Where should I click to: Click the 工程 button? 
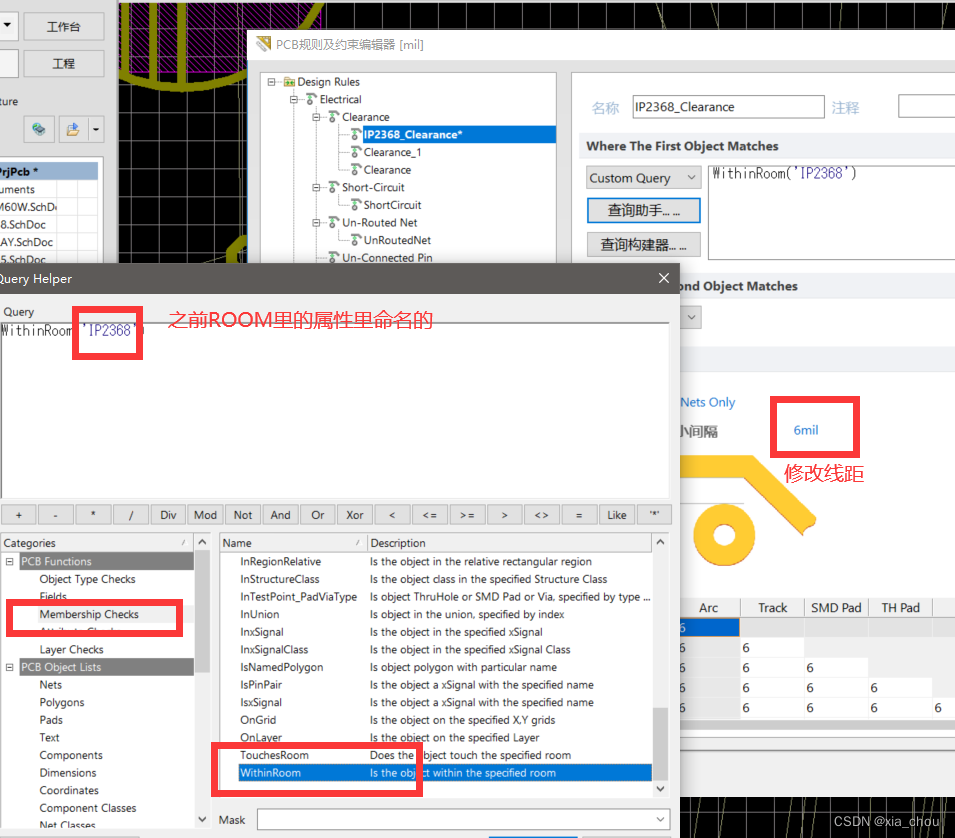64,63
